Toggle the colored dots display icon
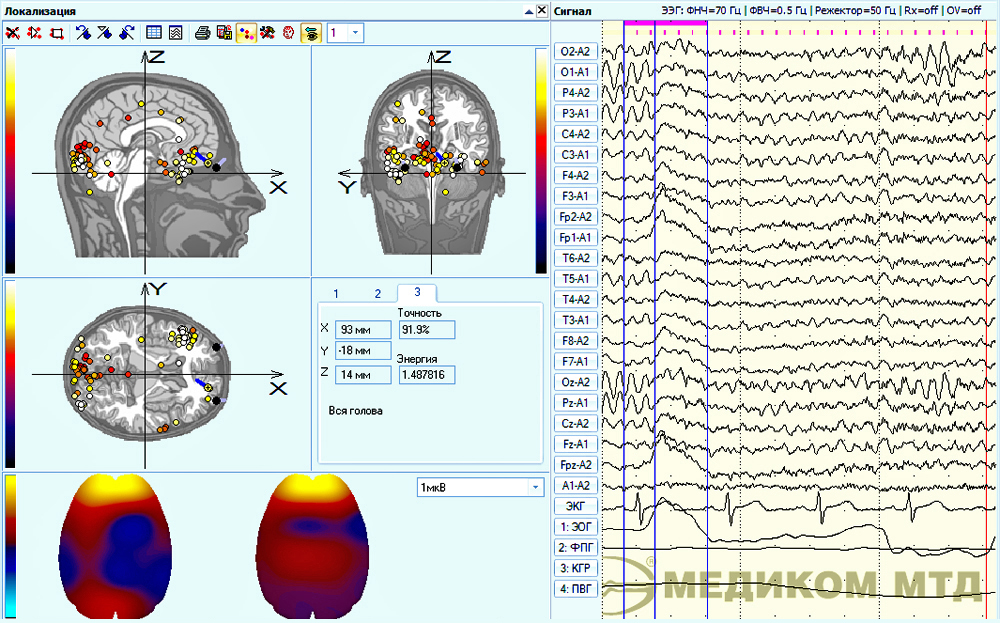The width and height of the screenshot is (1000, 623). tap(246, 33)
